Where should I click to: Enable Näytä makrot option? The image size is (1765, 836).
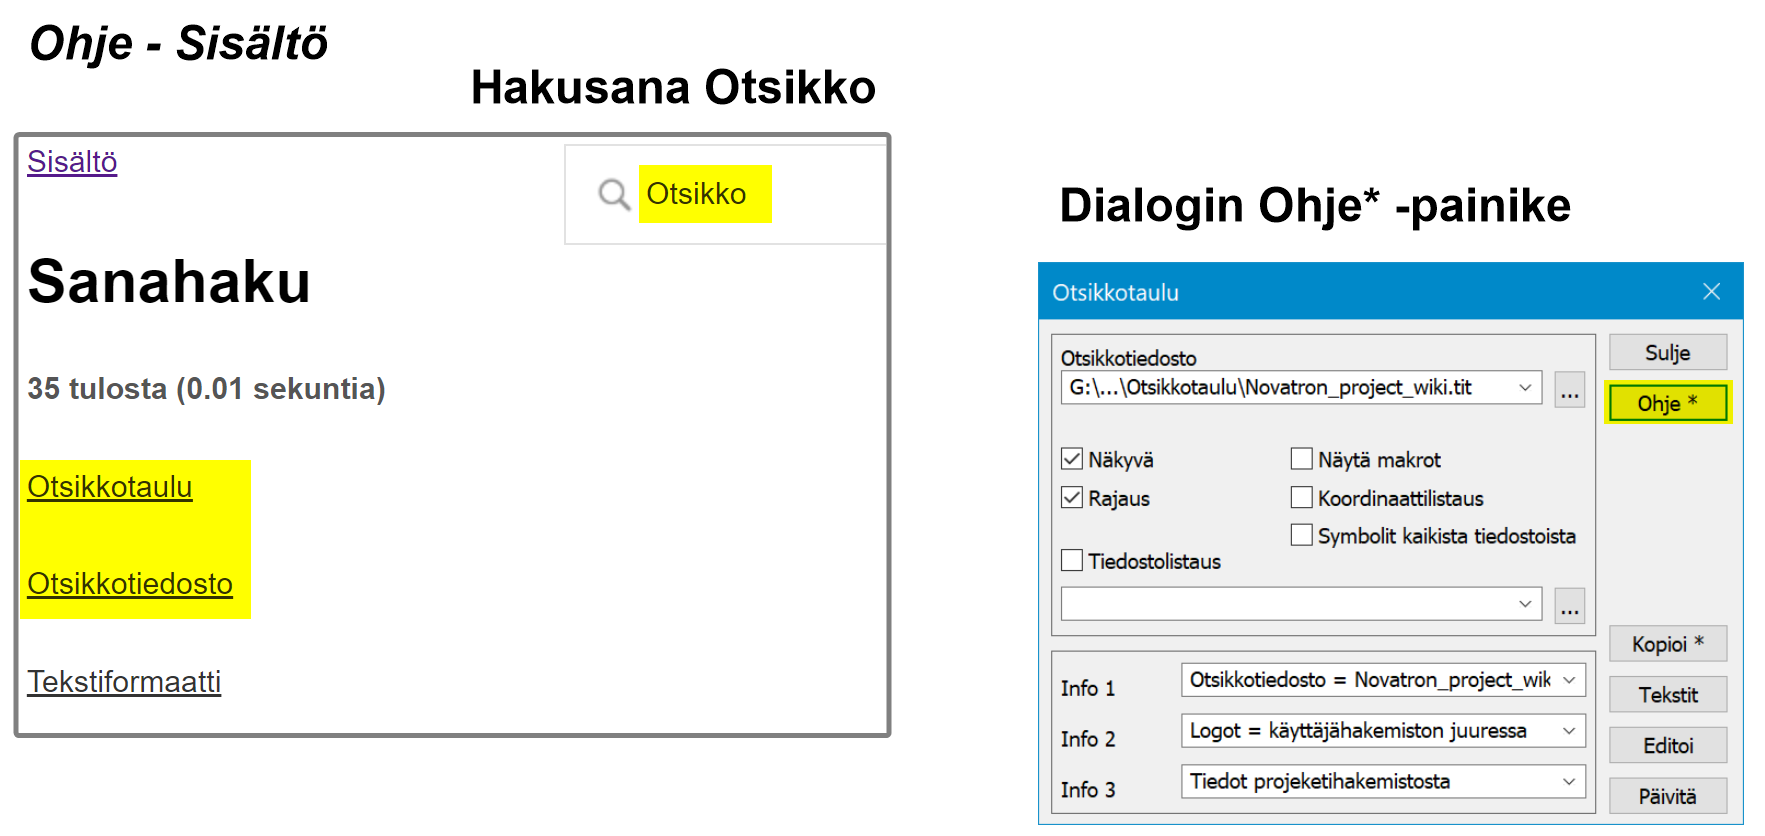[x=1301, y=459]
